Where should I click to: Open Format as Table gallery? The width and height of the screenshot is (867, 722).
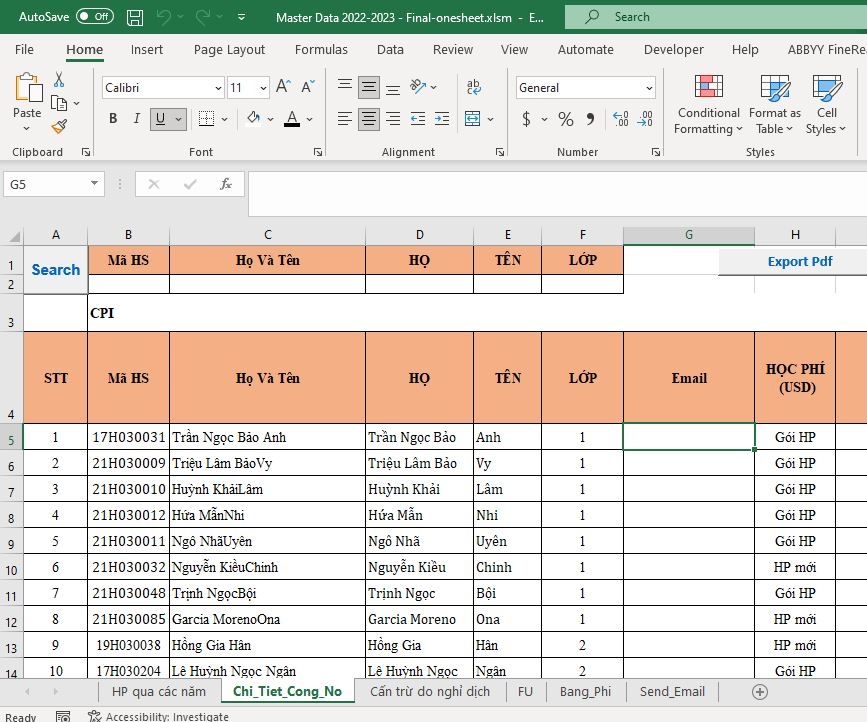pos(775,104)
